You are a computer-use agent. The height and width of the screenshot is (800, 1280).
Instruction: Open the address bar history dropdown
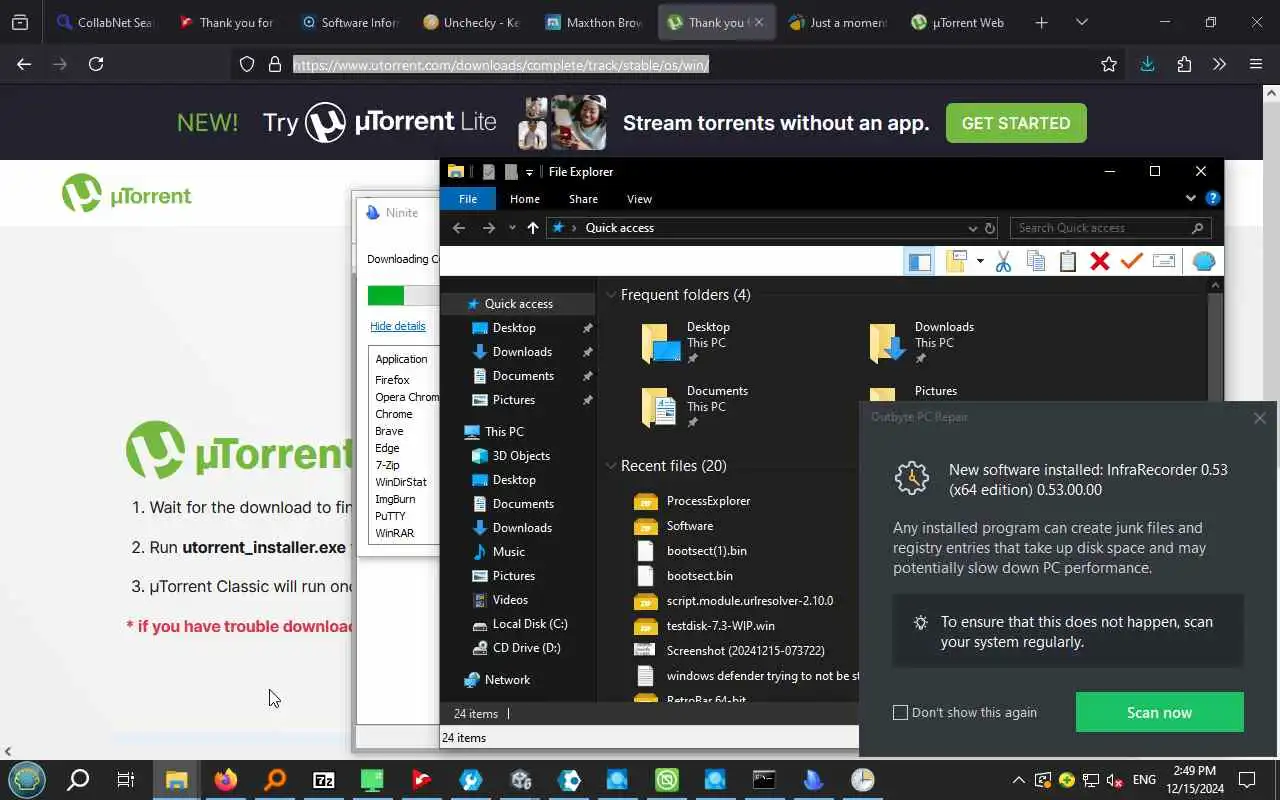point(972,228)
